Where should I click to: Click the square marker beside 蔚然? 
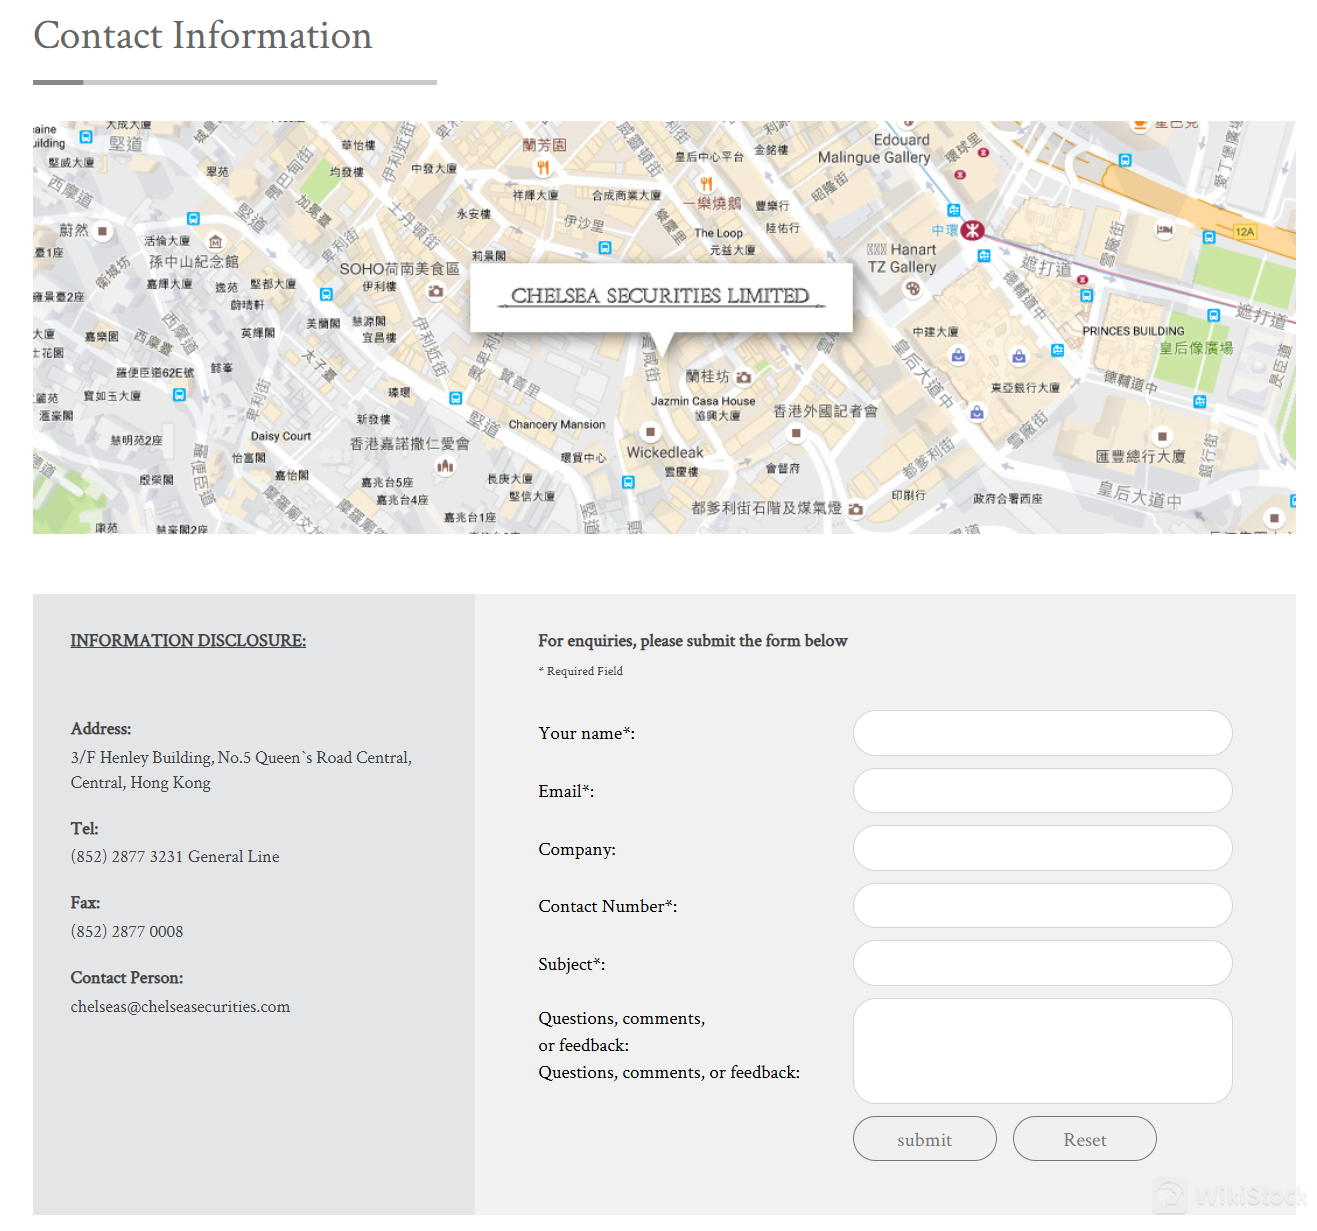(102, 231)
